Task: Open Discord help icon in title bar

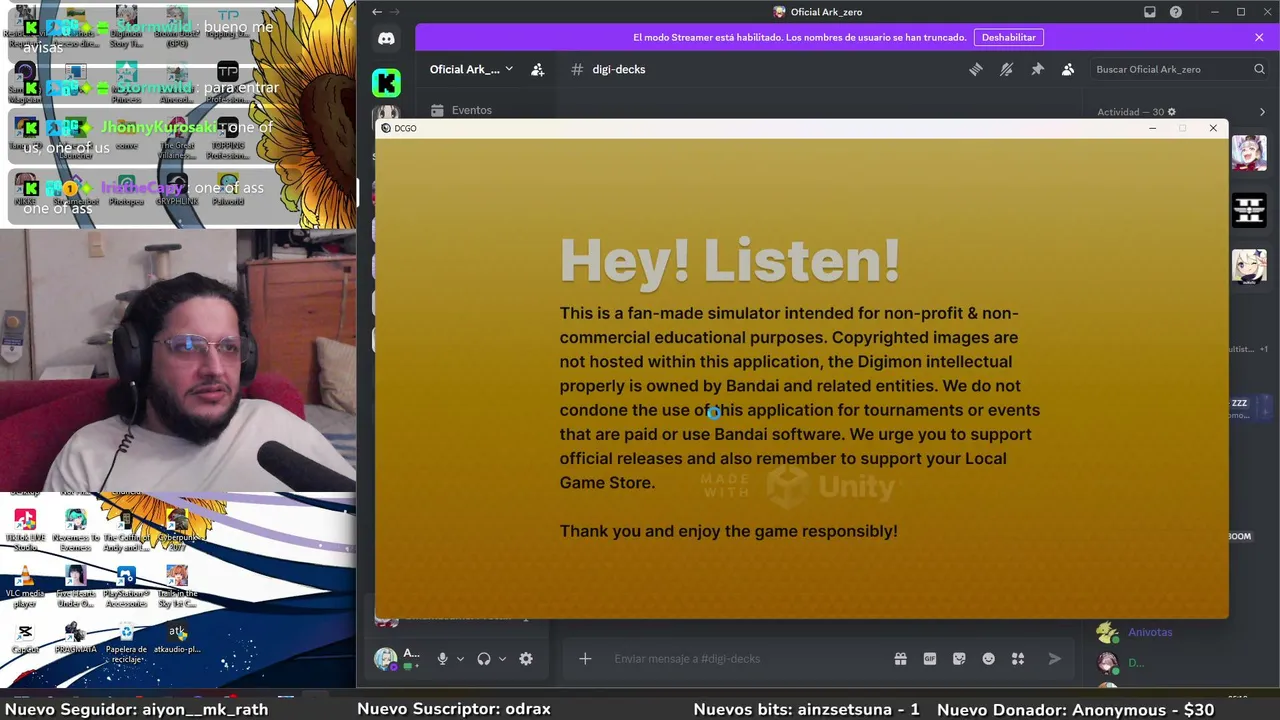Action: (1176, 12)
